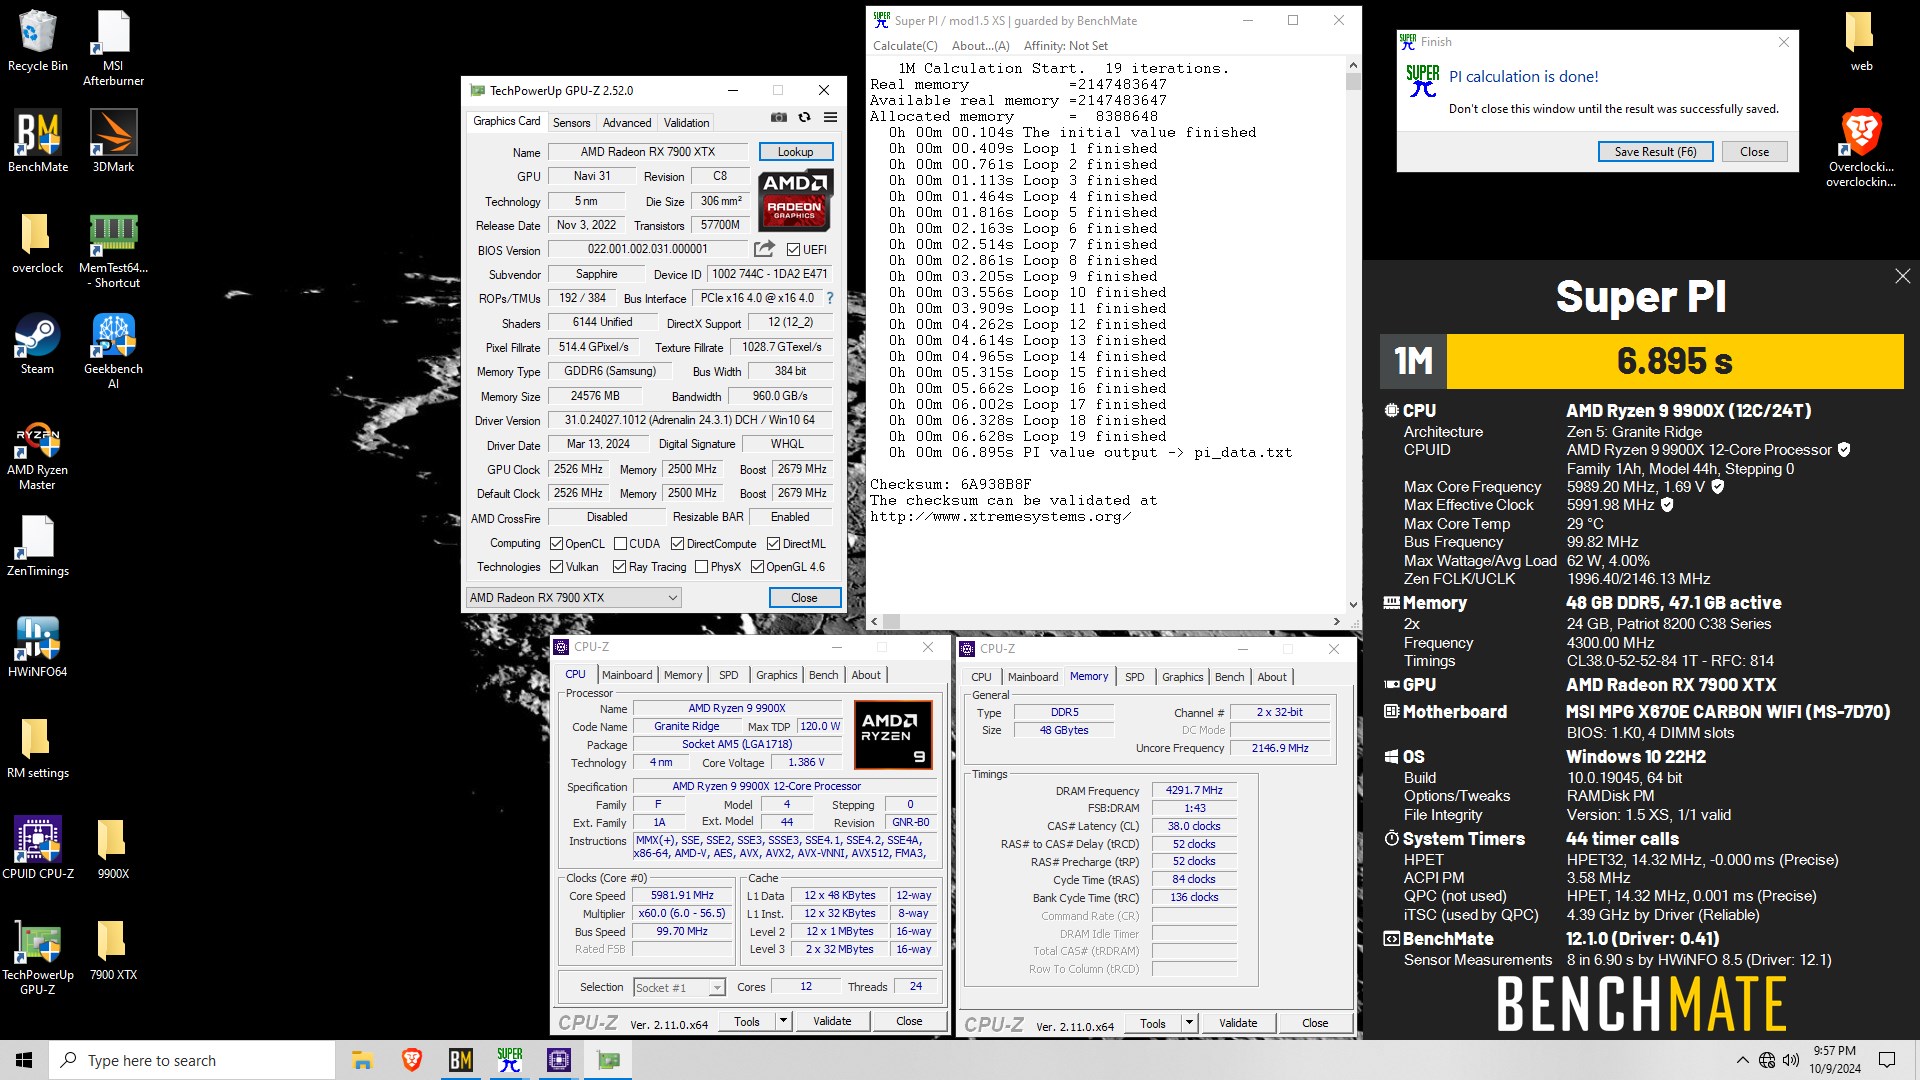Toggle DirectML checkbox in GPU-Z
1920x1080 pixels.
coord(773,544)
